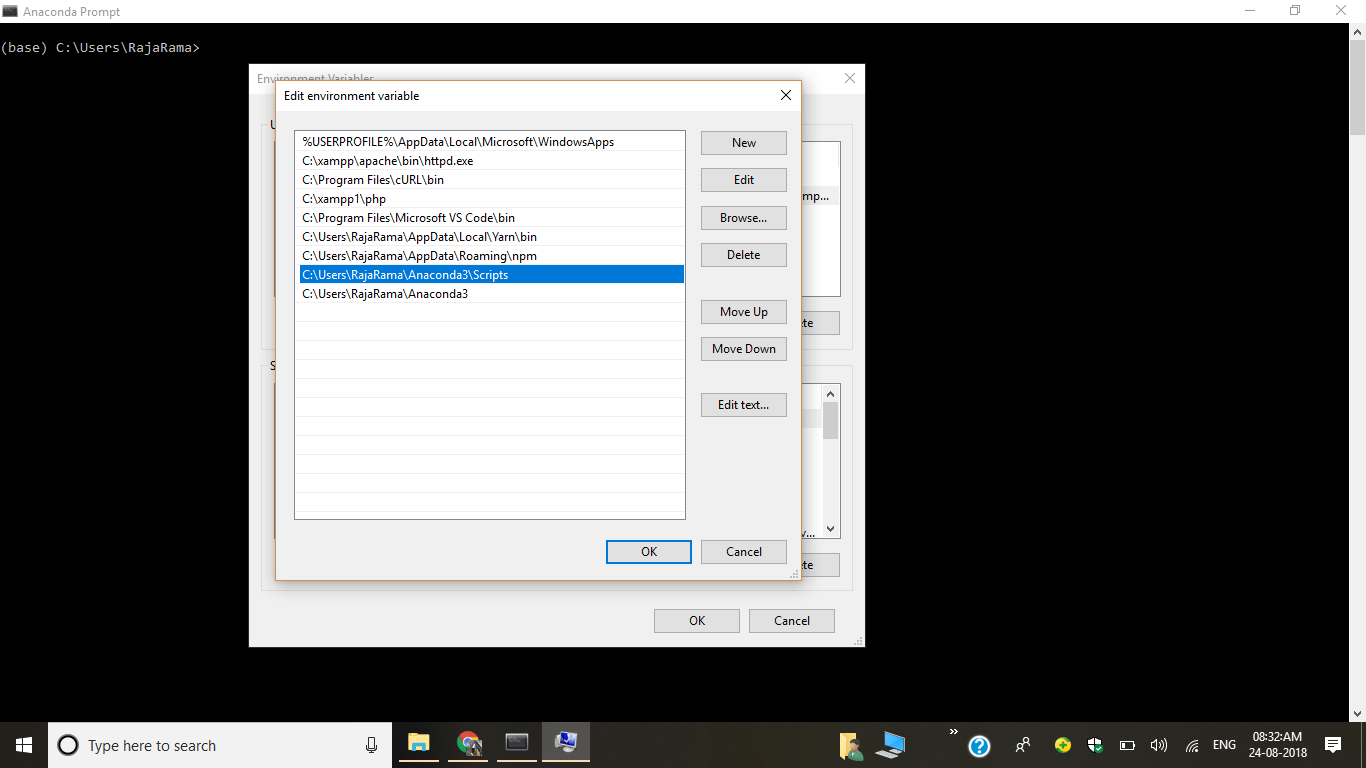Move the selected entry down

pyautogui.click(x=743, y=349)
